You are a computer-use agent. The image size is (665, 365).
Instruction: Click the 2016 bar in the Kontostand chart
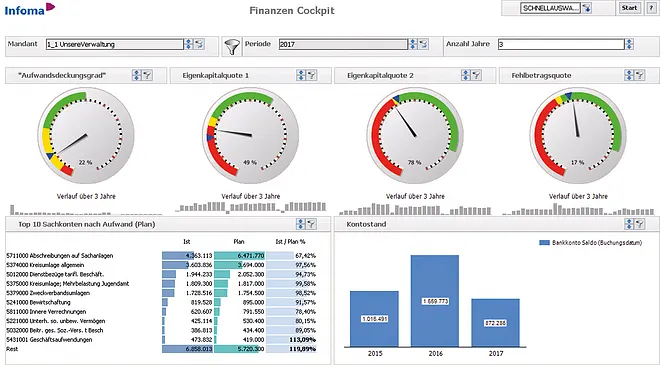click(x=435, y=301)
